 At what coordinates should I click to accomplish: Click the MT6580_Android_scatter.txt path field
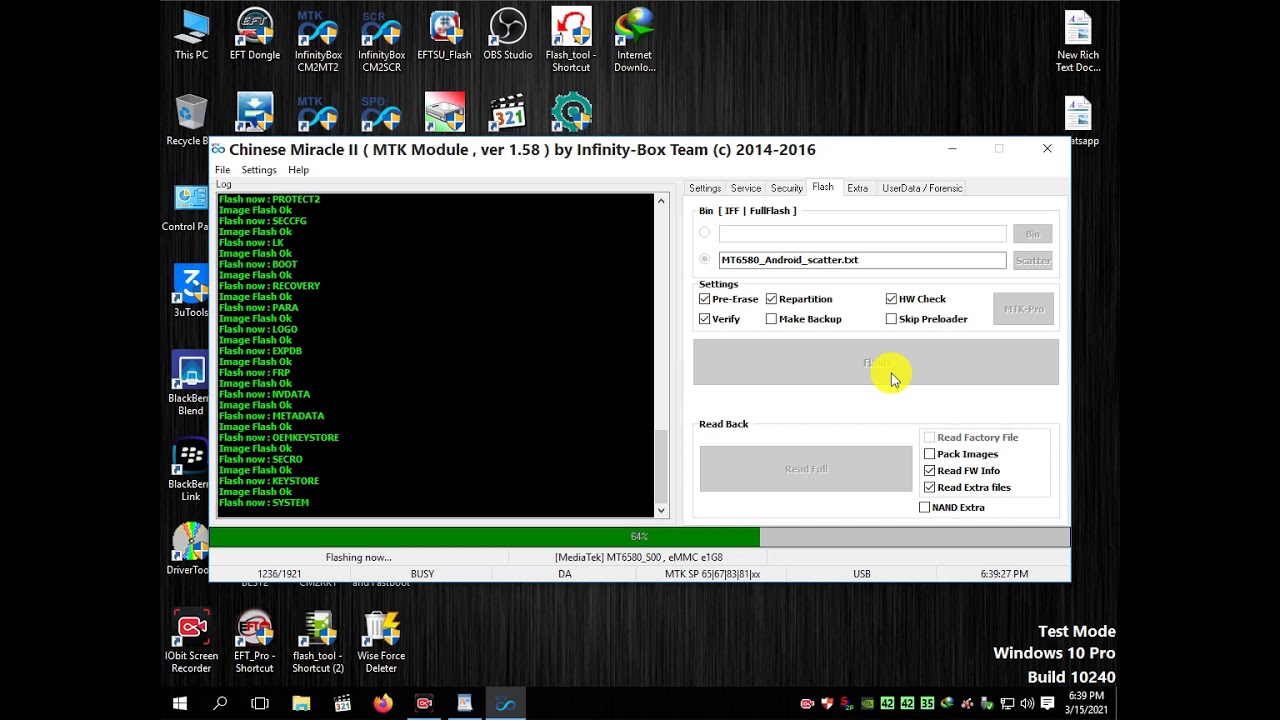pyautogui.click(x=862, y=260)
